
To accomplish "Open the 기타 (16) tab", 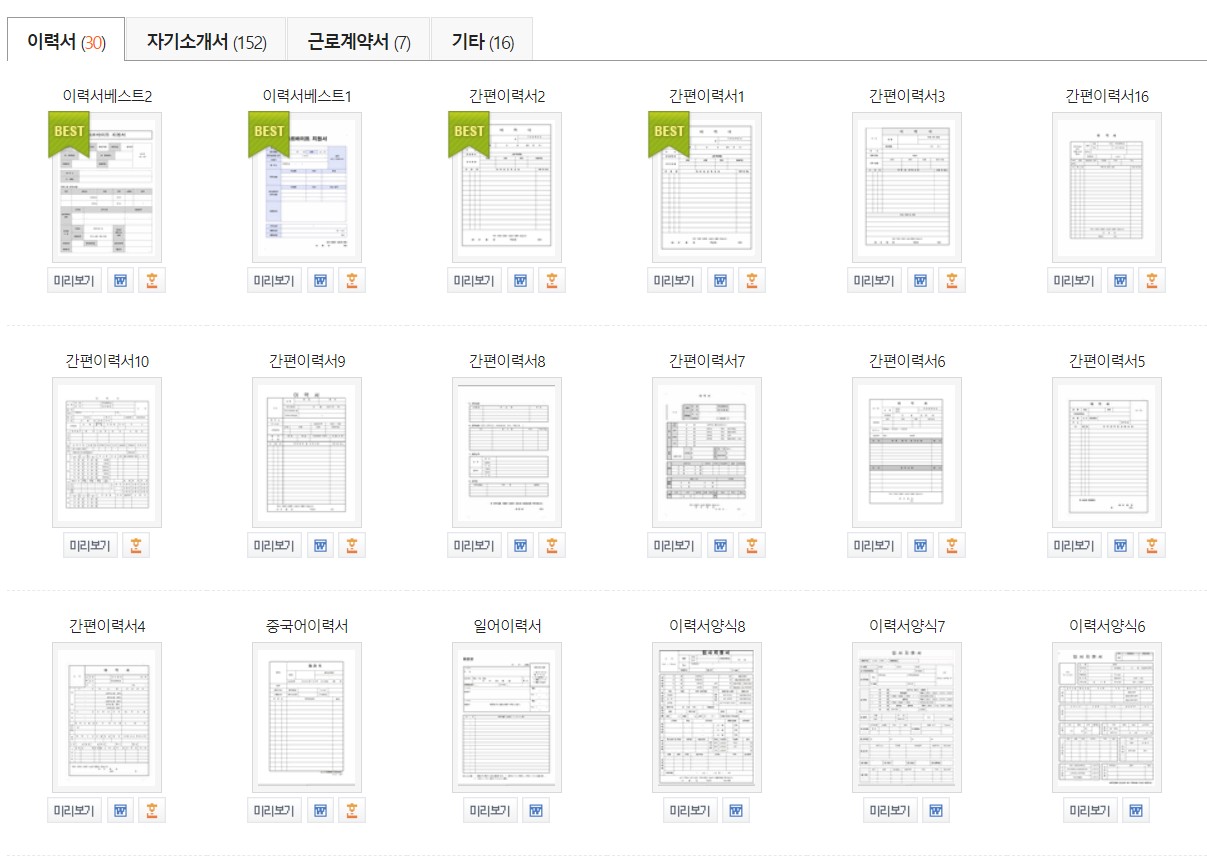I will click(x=482, y=41).
